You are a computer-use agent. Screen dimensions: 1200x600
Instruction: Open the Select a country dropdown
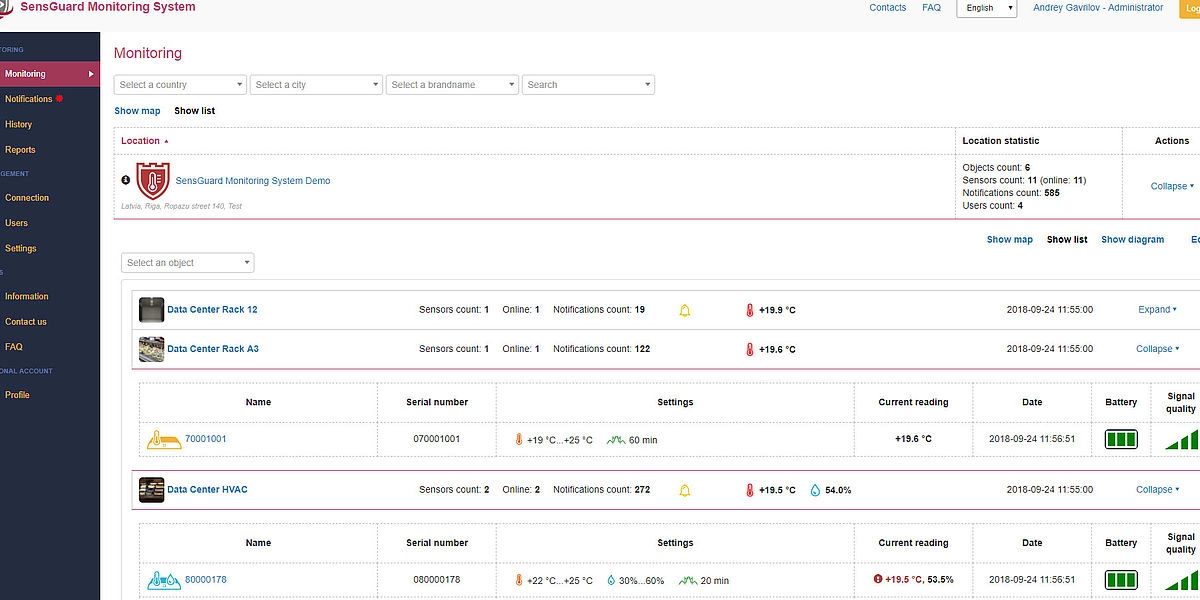tap(180, 85)
